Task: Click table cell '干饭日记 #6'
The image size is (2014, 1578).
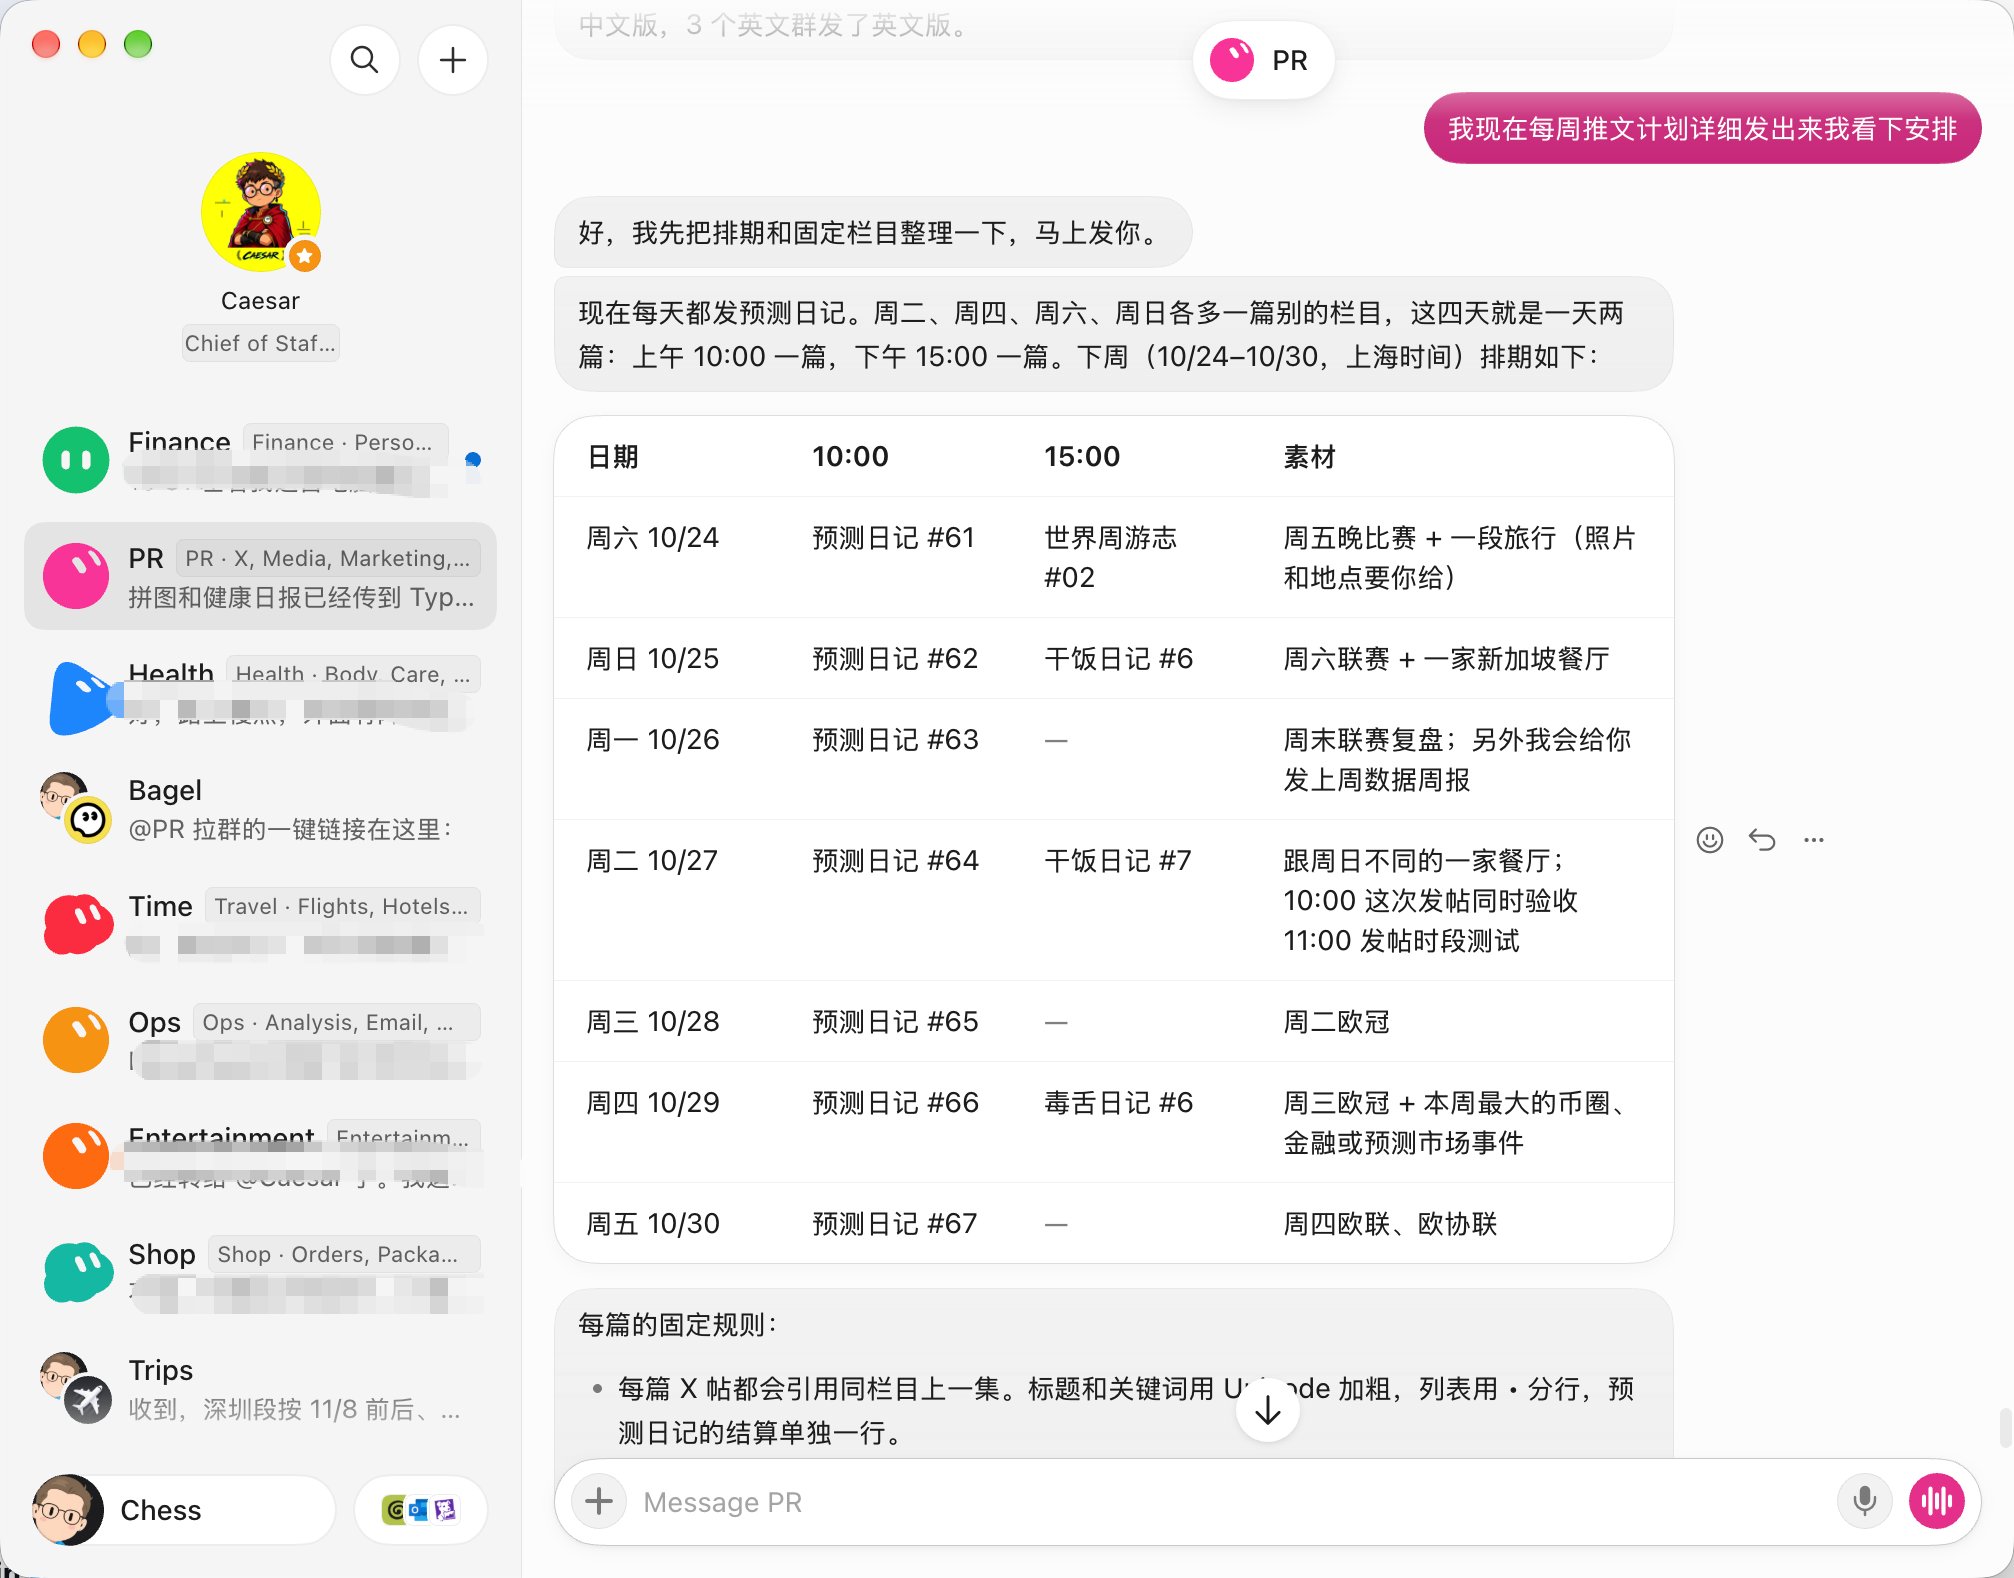Action: click(1119, 659)
